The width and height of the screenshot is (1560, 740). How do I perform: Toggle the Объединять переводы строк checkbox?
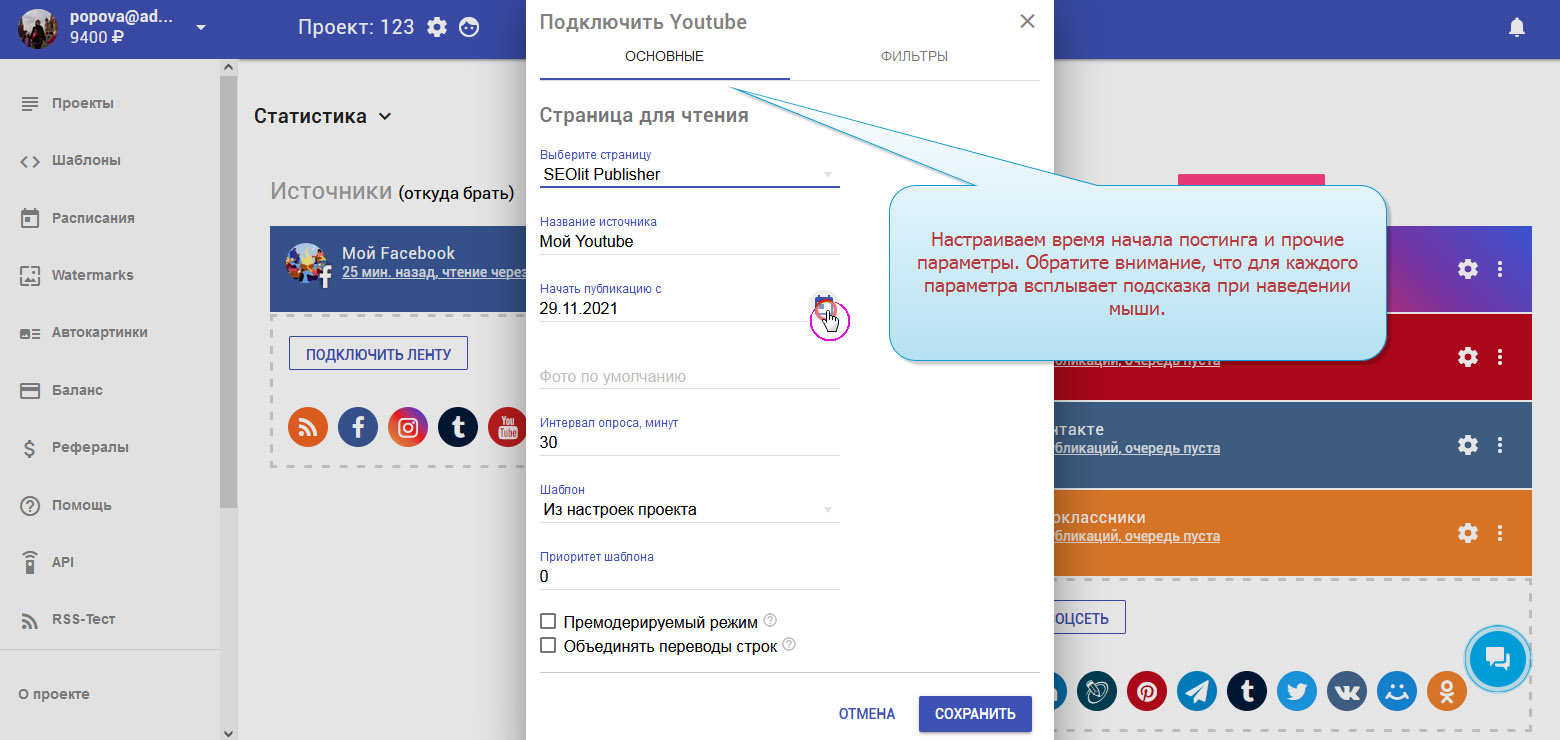click(x=548, y=645)
